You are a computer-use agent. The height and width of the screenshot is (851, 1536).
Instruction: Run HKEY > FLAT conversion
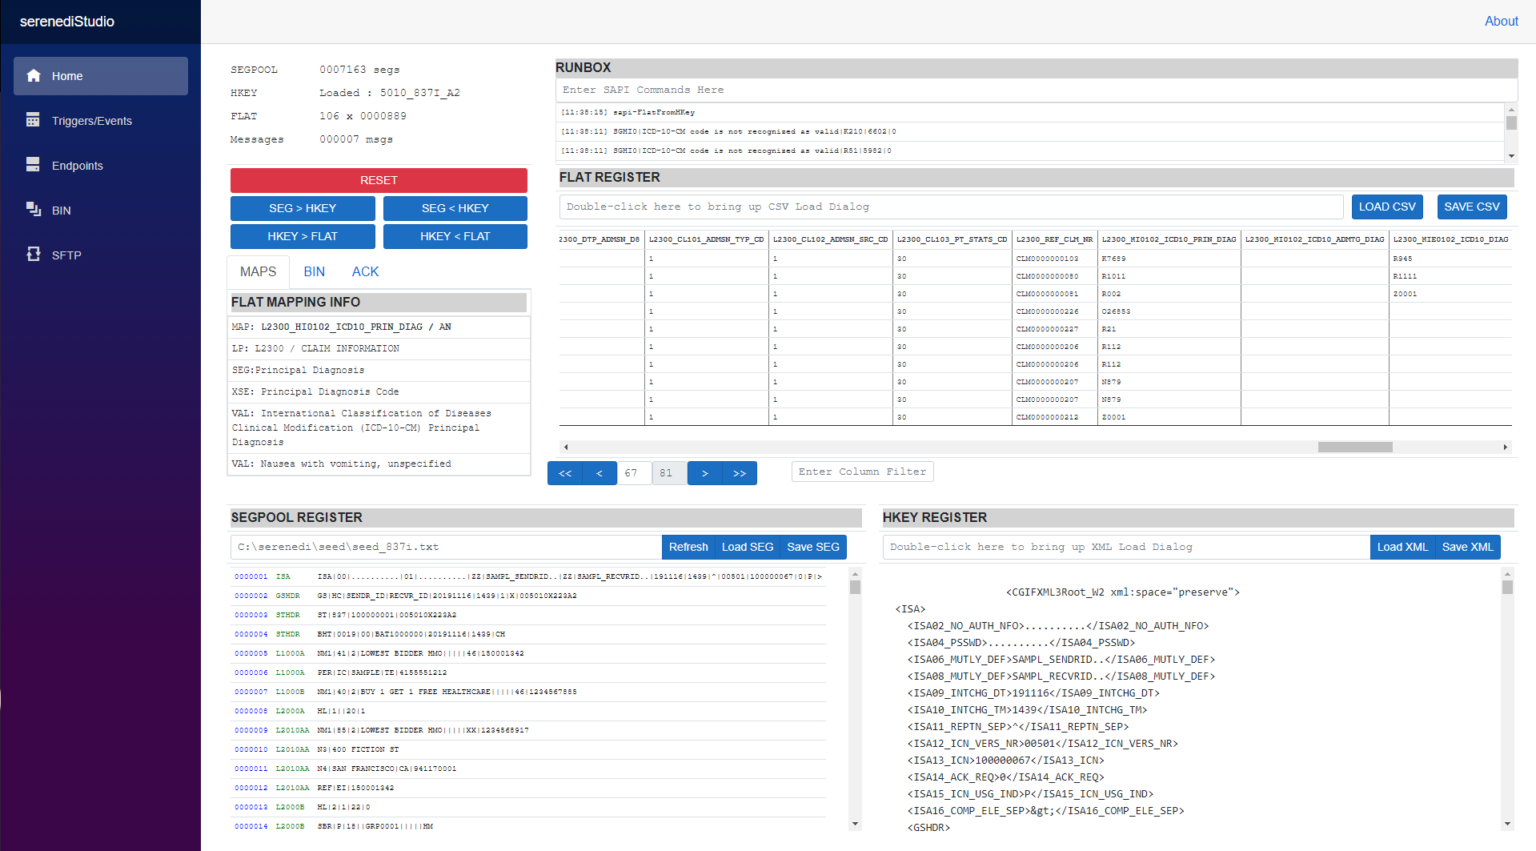coord(303,236)
